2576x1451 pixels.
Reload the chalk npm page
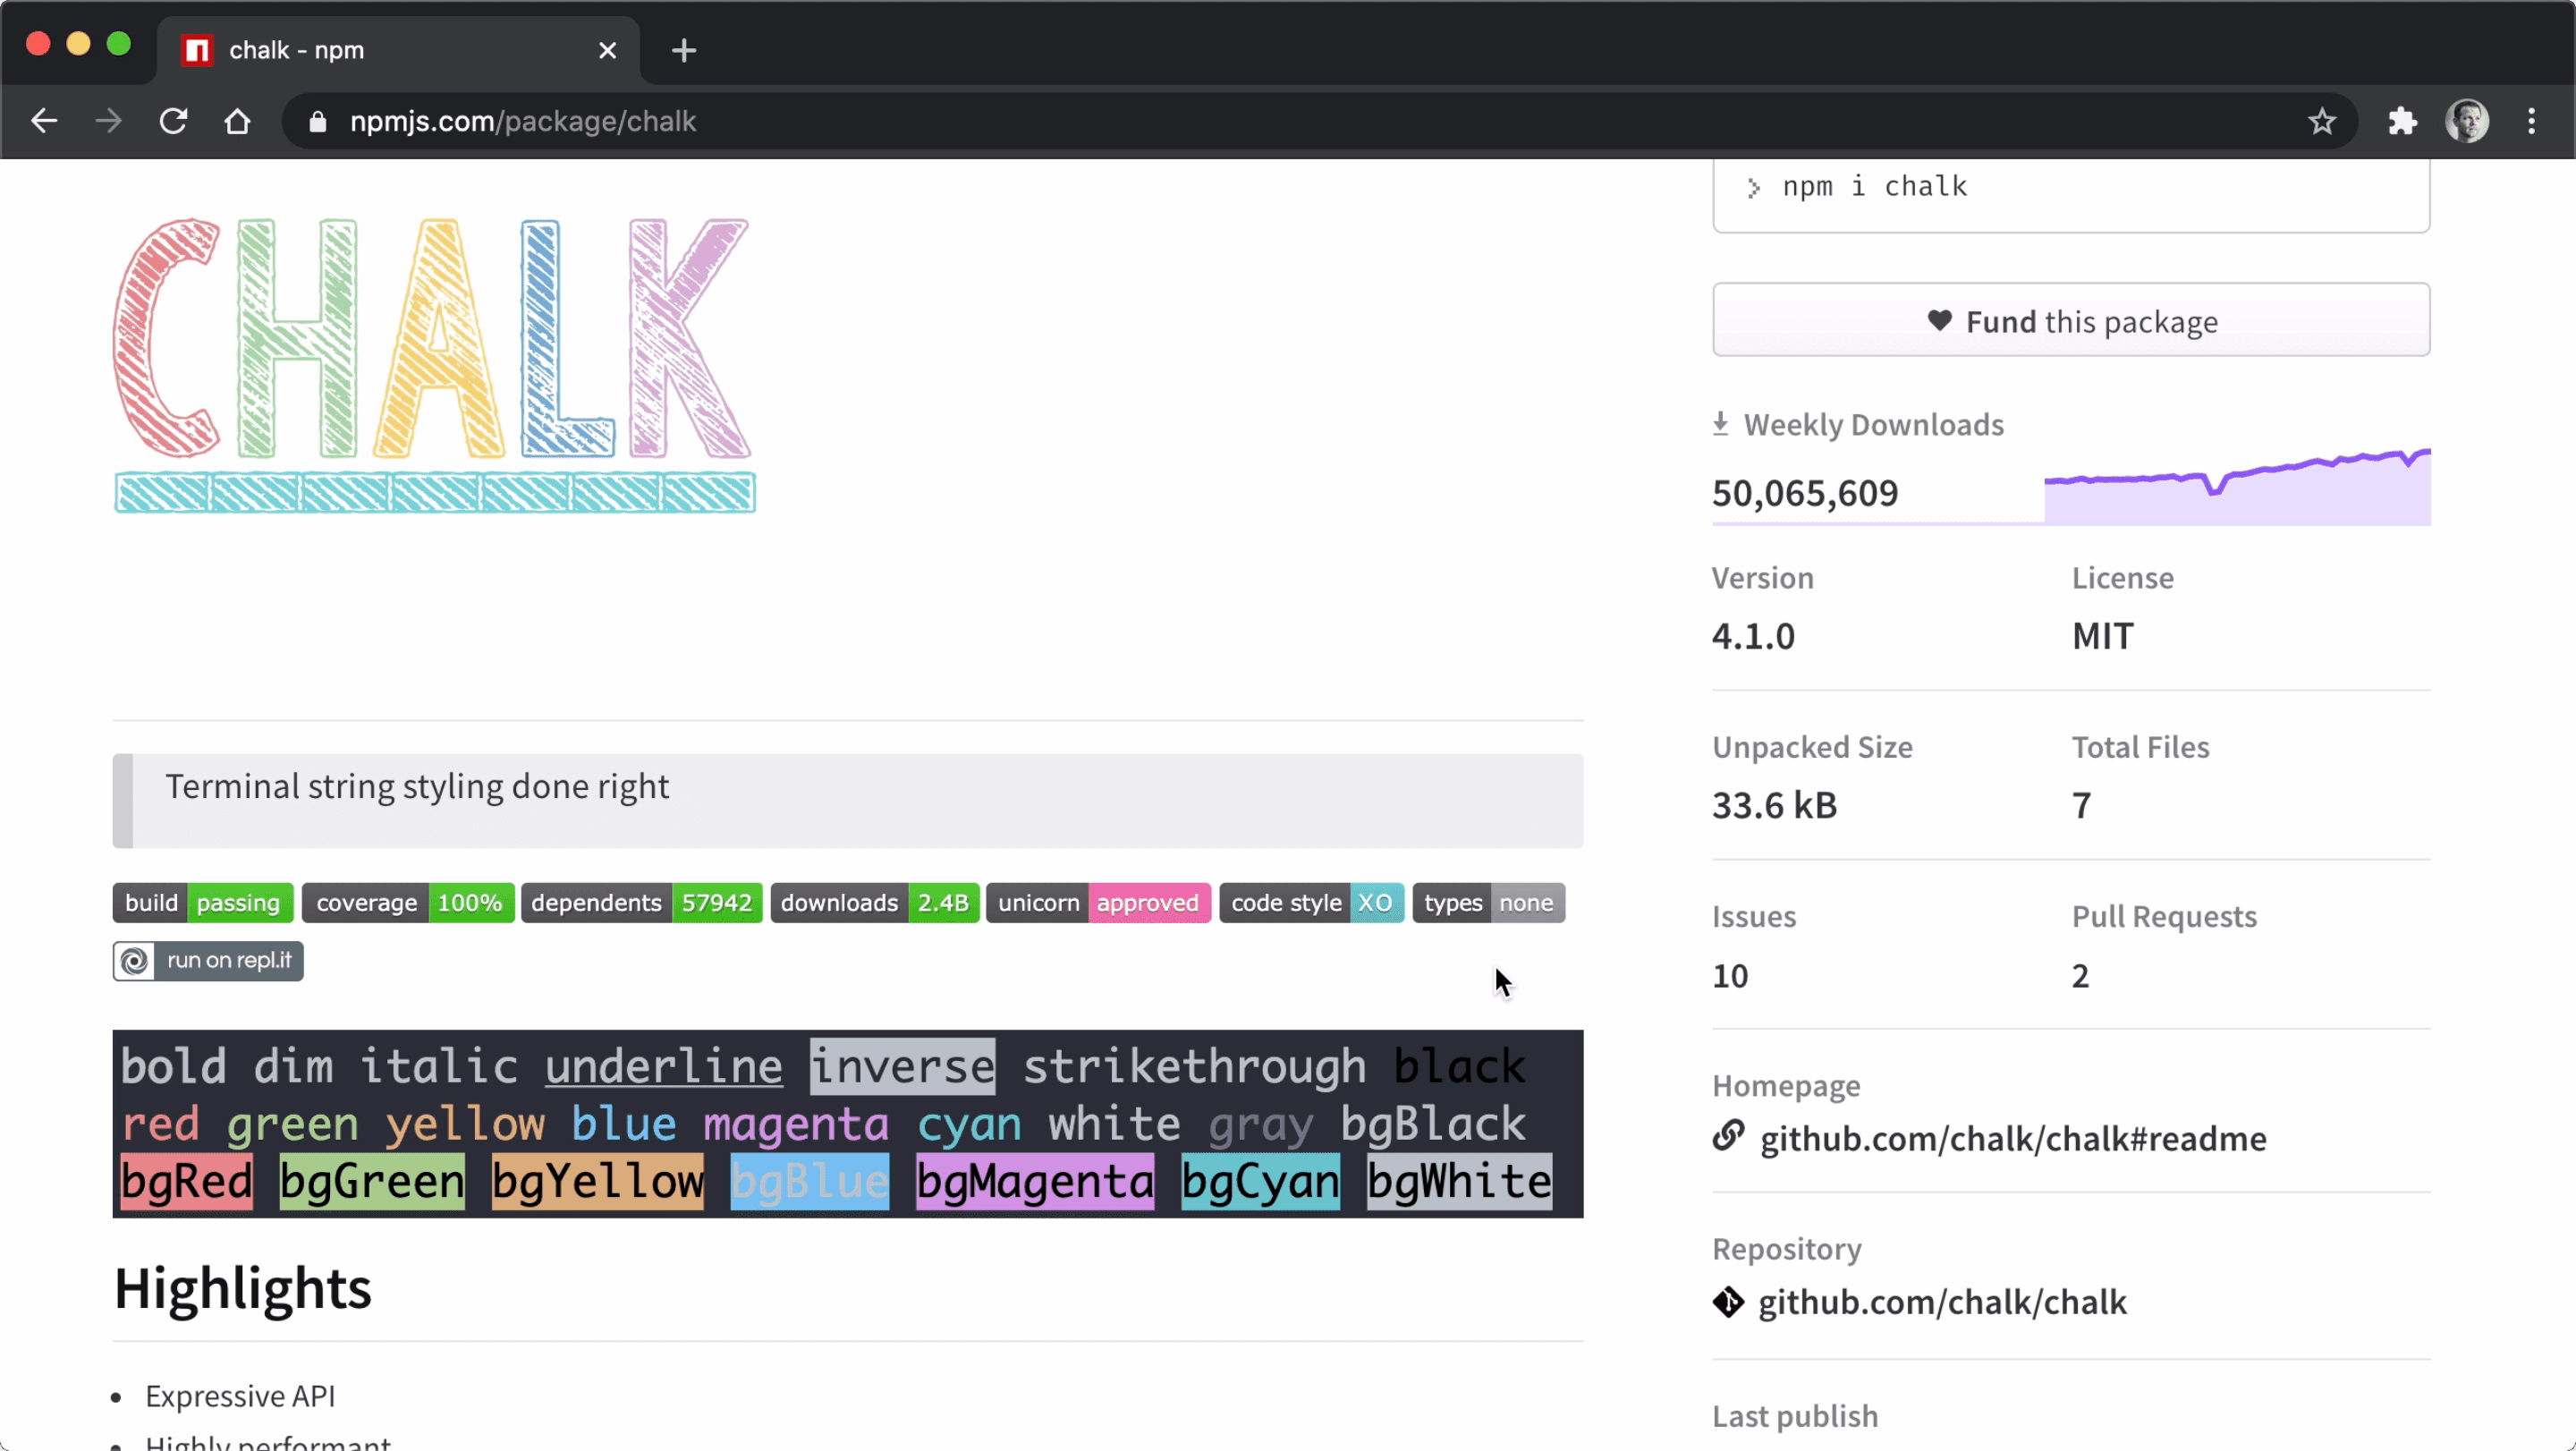tap(173, 121)
